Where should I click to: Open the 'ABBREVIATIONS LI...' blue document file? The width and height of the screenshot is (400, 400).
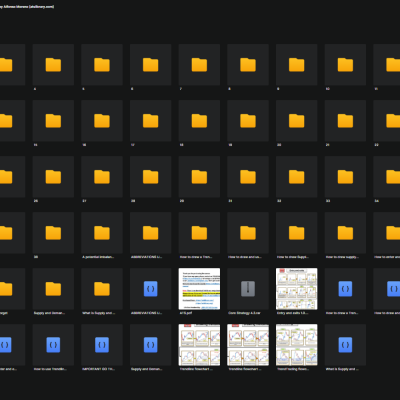pyautogui.click(x=151, y=289)
